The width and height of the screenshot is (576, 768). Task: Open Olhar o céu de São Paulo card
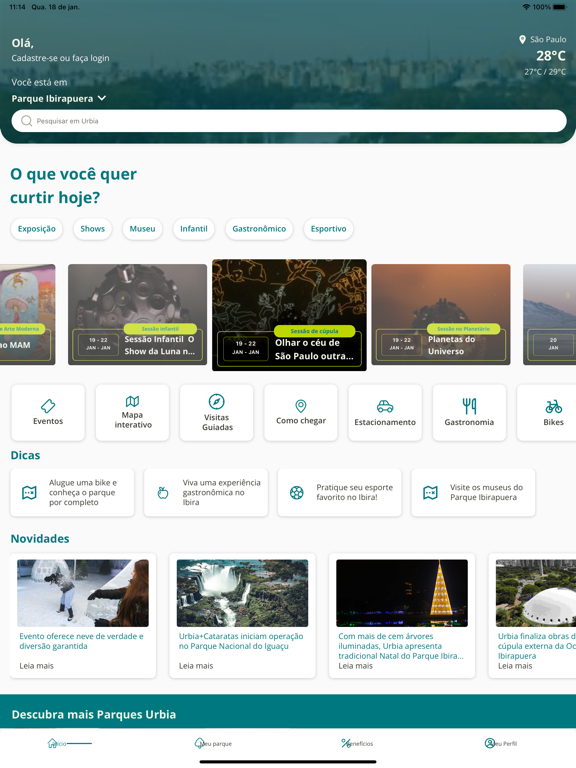click(289, 315)
